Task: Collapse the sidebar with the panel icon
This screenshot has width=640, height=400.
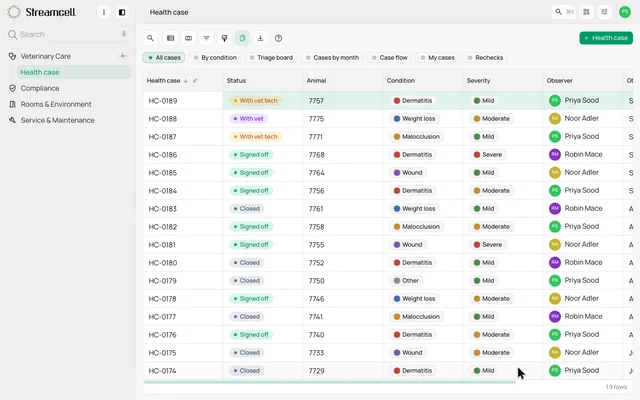Action: tap(122, 12)
